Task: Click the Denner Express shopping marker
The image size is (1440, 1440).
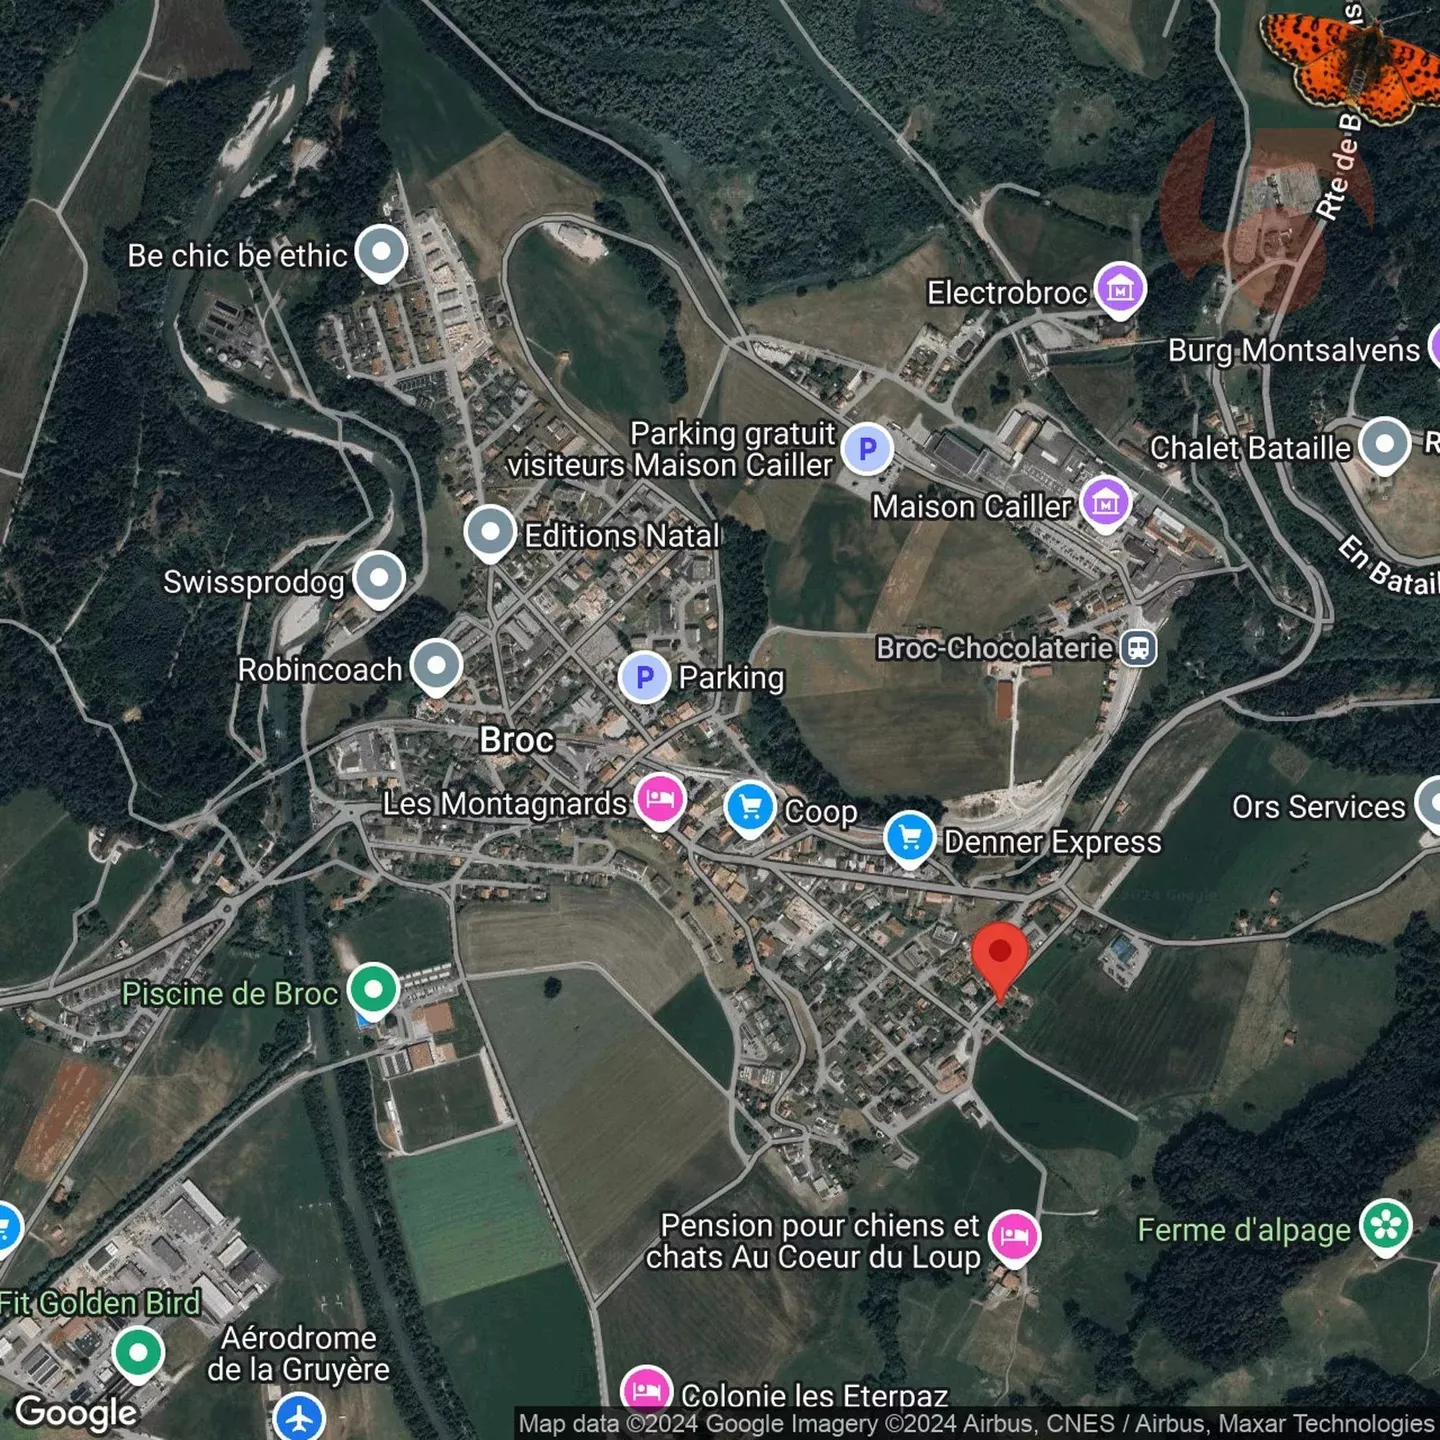Action: (909, 839)
